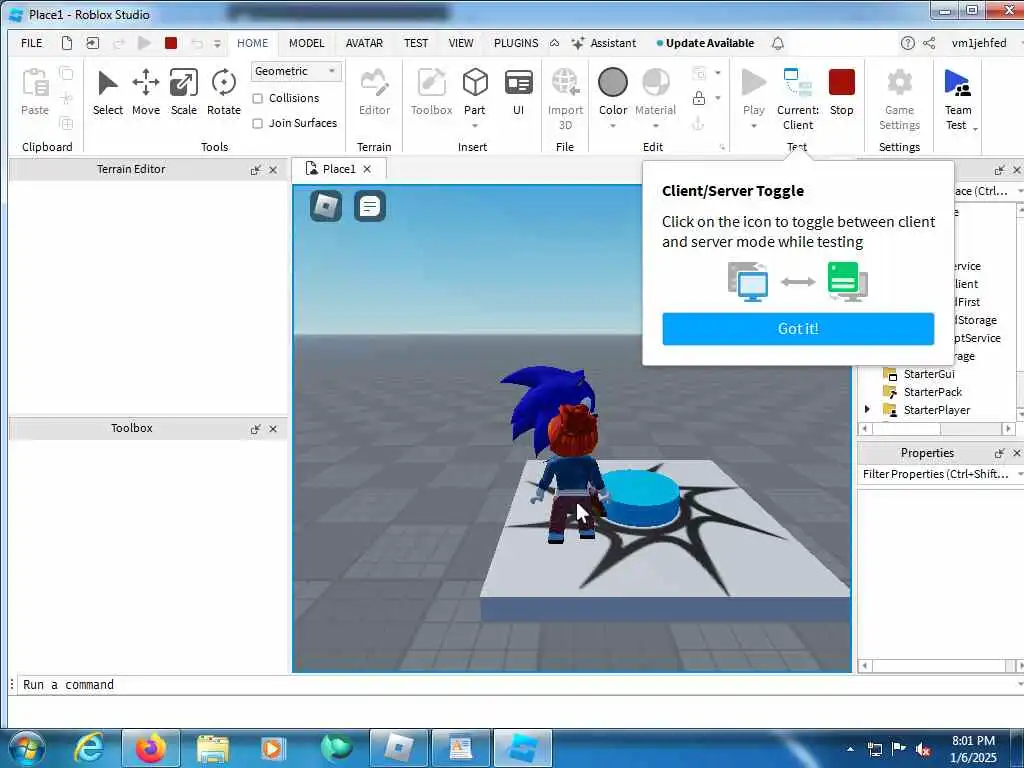
Task: Open the file explorer taskbar icon
Action: (212, 748)
